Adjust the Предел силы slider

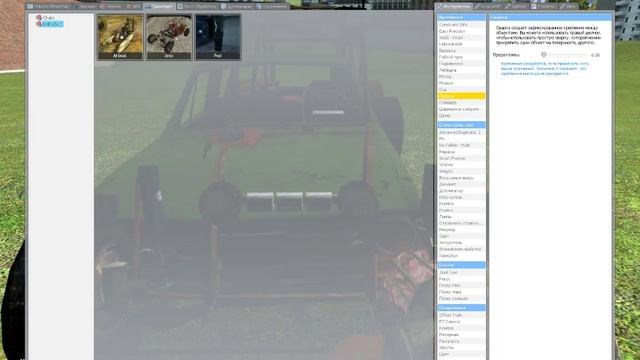[565, 55]
